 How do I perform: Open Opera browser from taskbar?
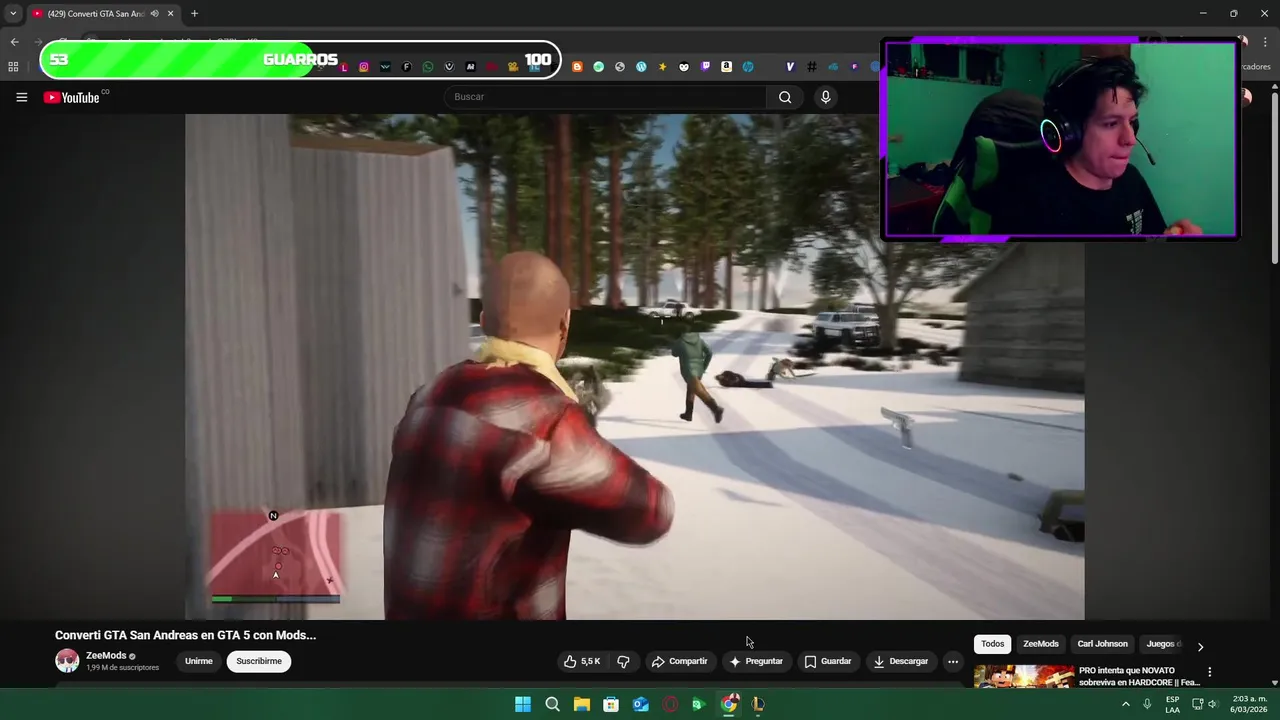(670, 704)
